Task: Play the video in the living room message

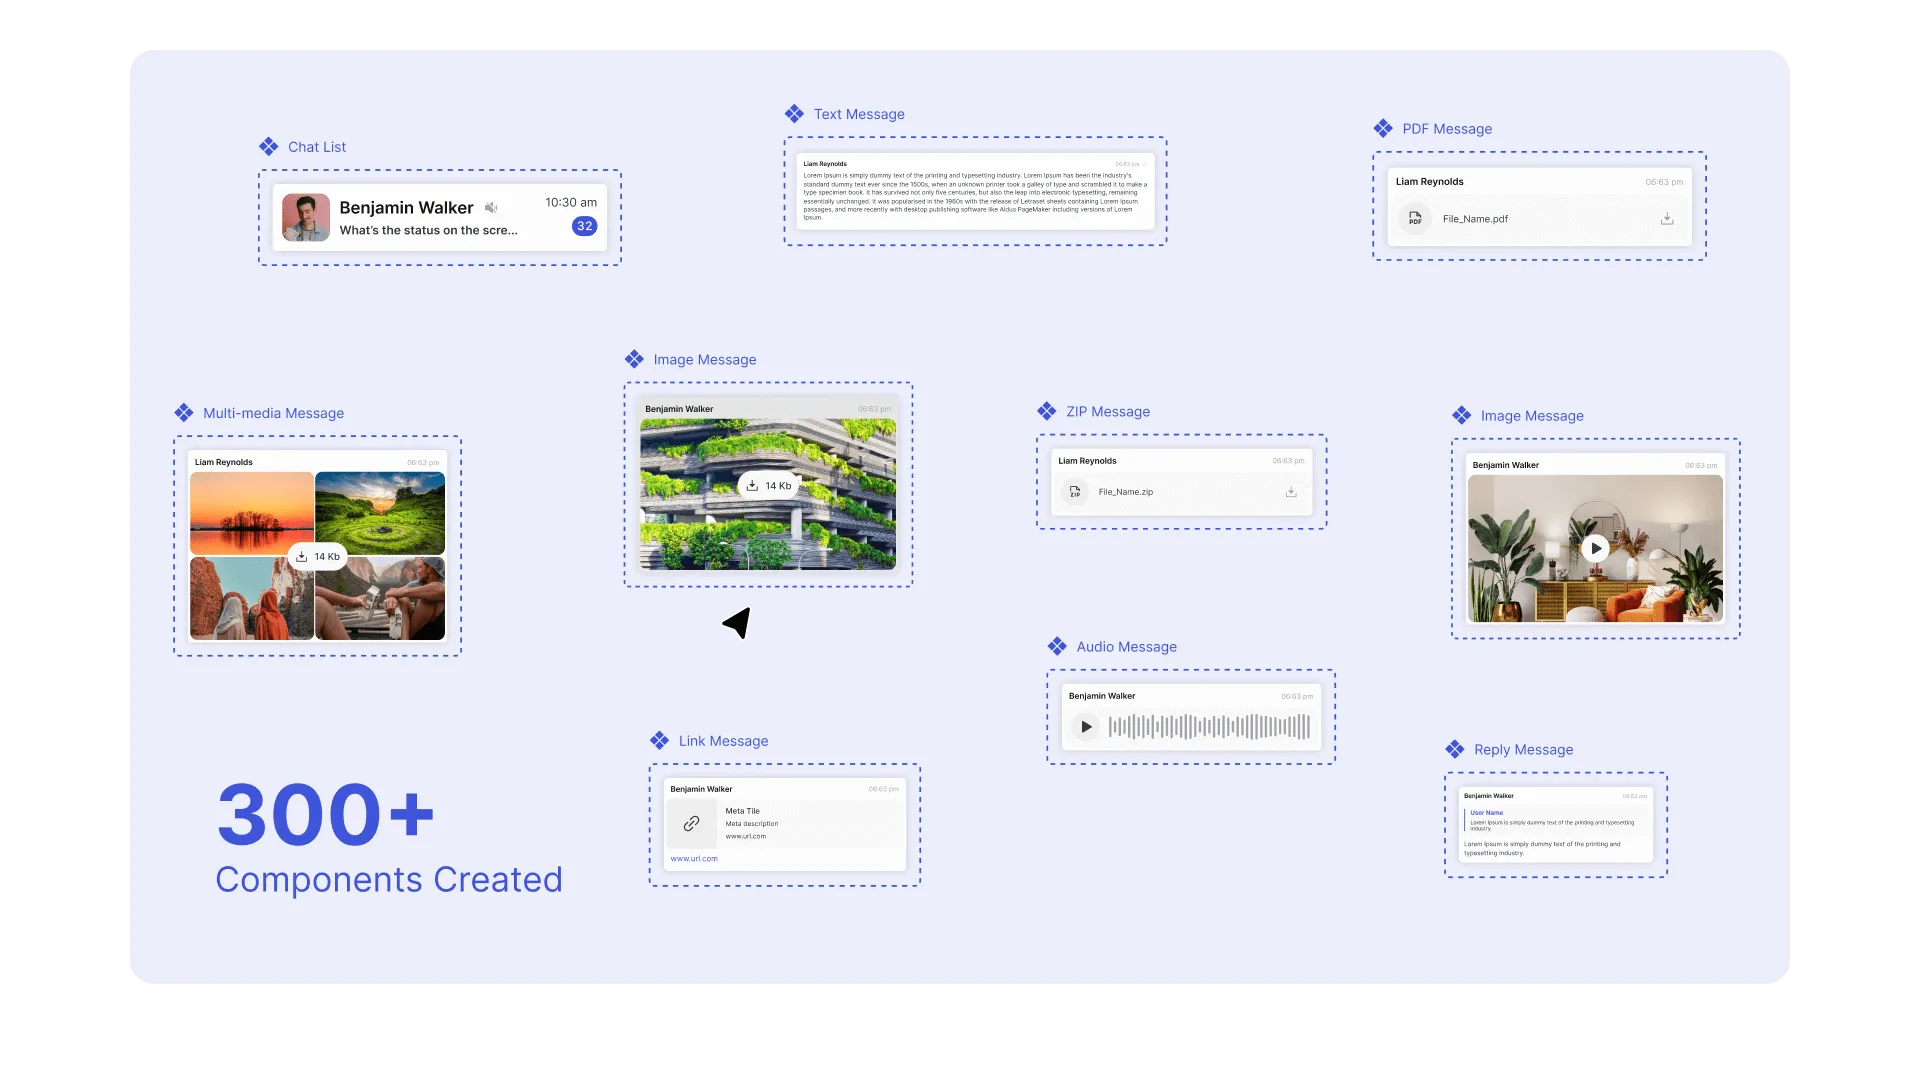Action: 1596,548
